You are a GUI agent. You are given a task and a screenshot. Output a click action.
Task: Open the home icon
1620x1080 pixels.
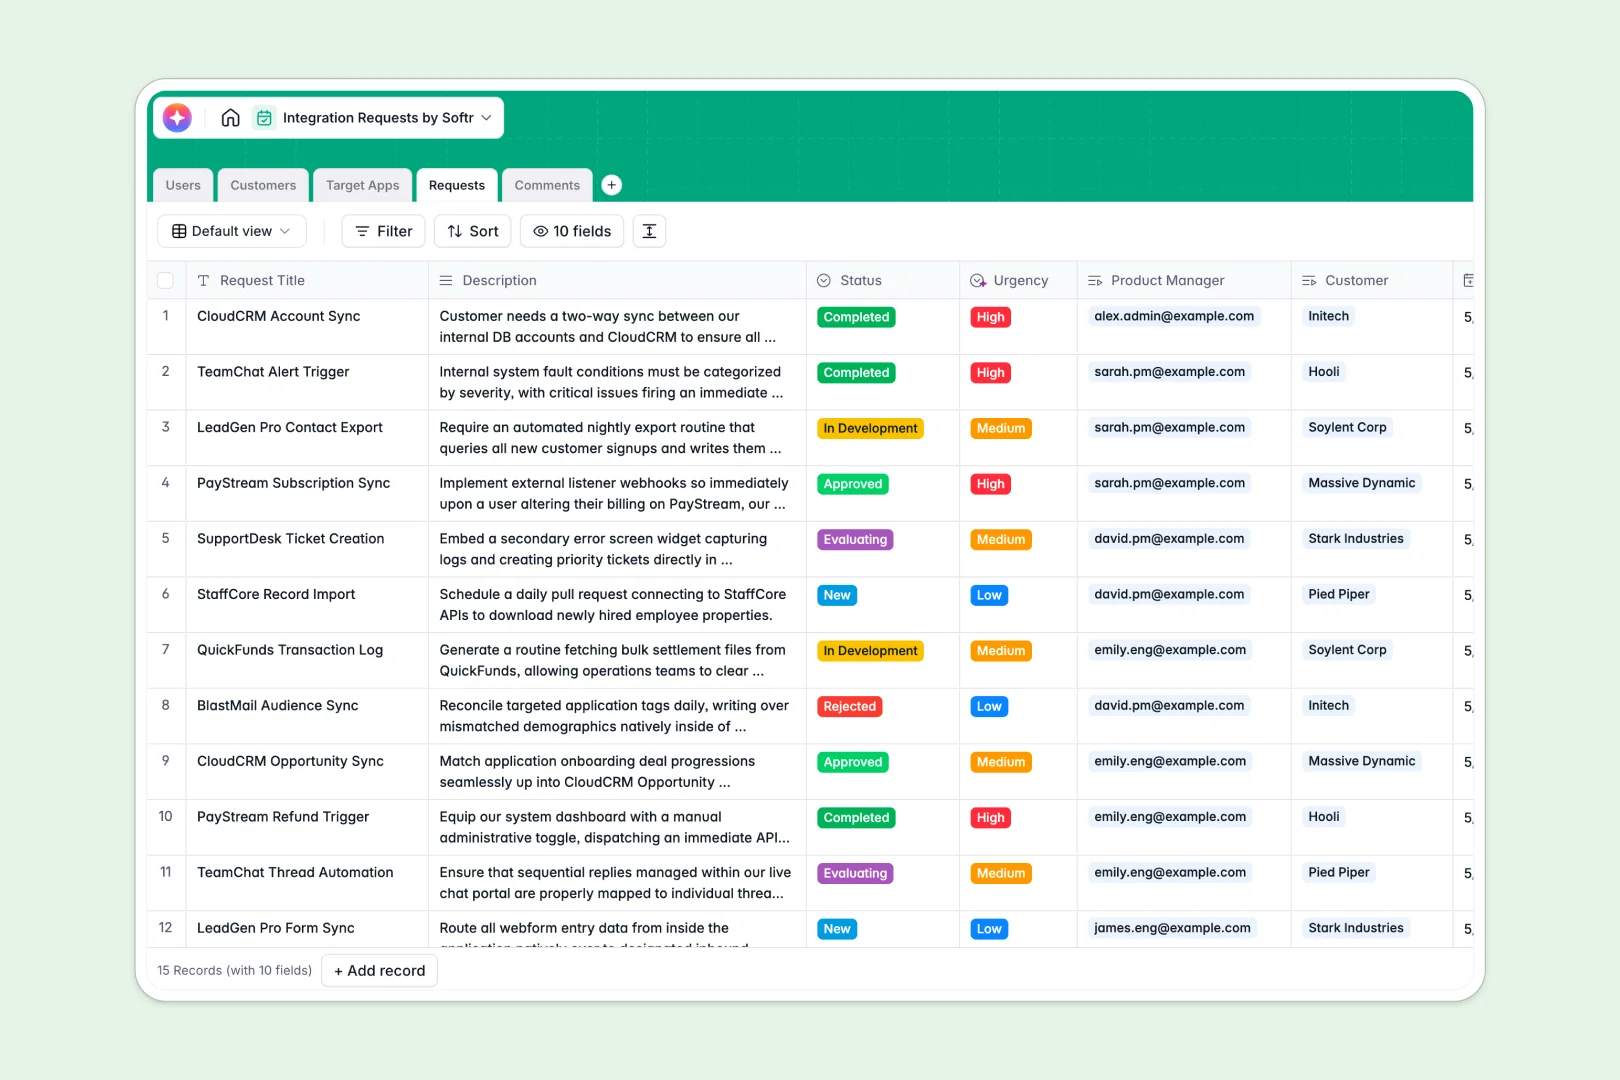click(x=230, y=118)
